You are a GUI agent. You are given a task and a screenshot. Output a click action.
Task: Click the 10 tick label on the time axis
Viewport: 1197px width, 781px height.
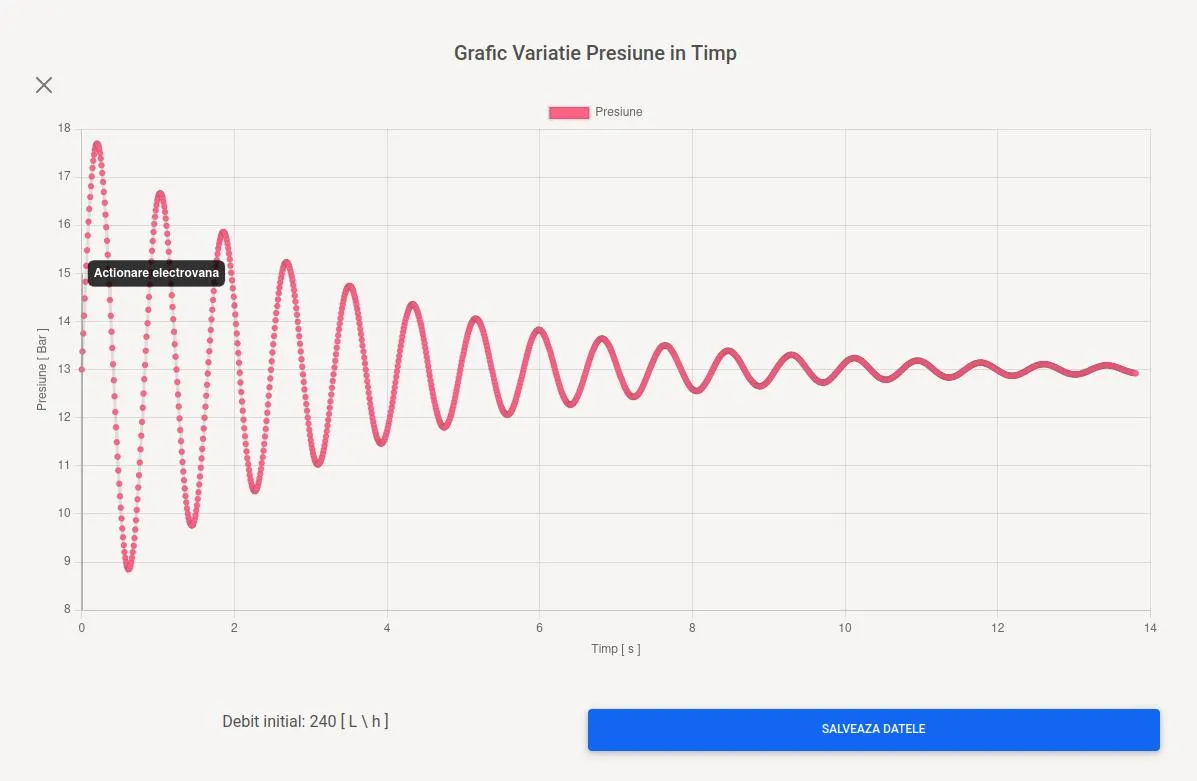click(x=845, y=628)
